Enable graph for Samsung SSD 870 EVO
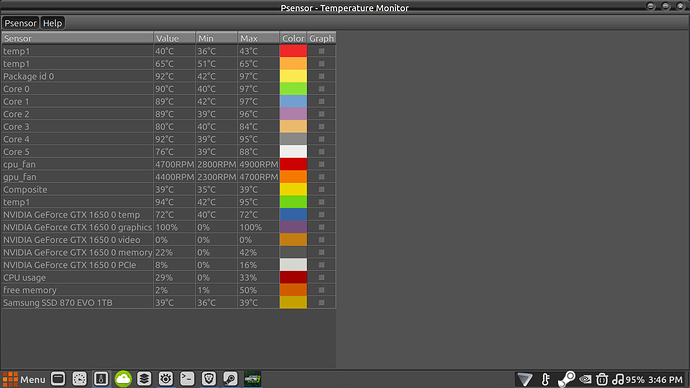The height and width of the screenshot is (388, 690). [x=322, y=303]
